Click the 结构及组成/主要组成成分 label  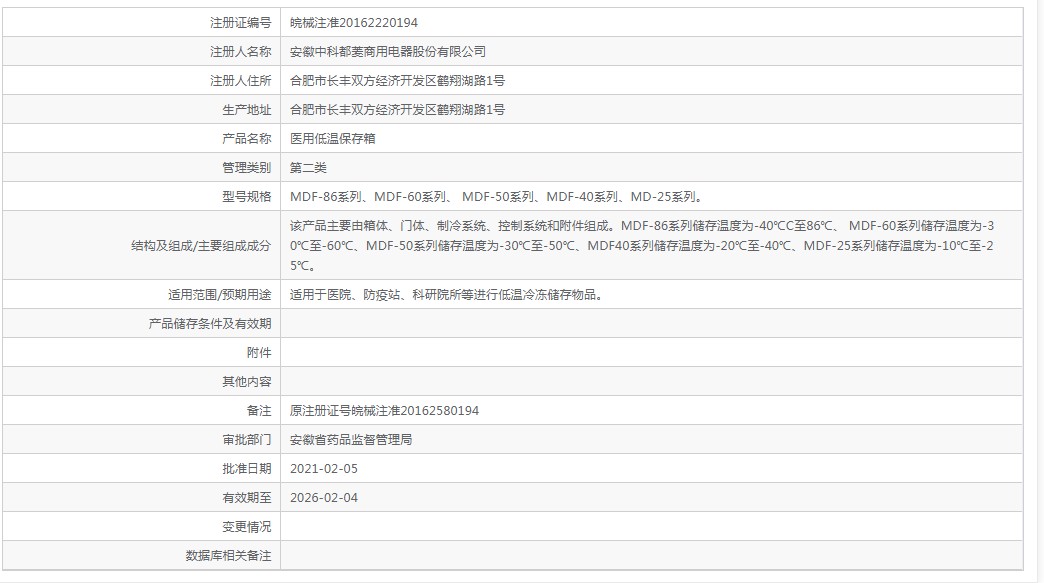pos(201,246)
